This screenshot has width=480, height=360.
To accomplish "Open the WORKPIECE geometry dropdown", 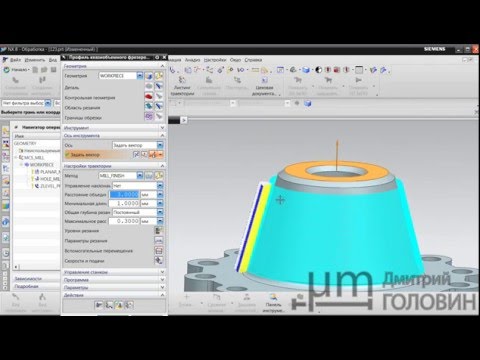I will pyautogui.click(x=140, y=76).
